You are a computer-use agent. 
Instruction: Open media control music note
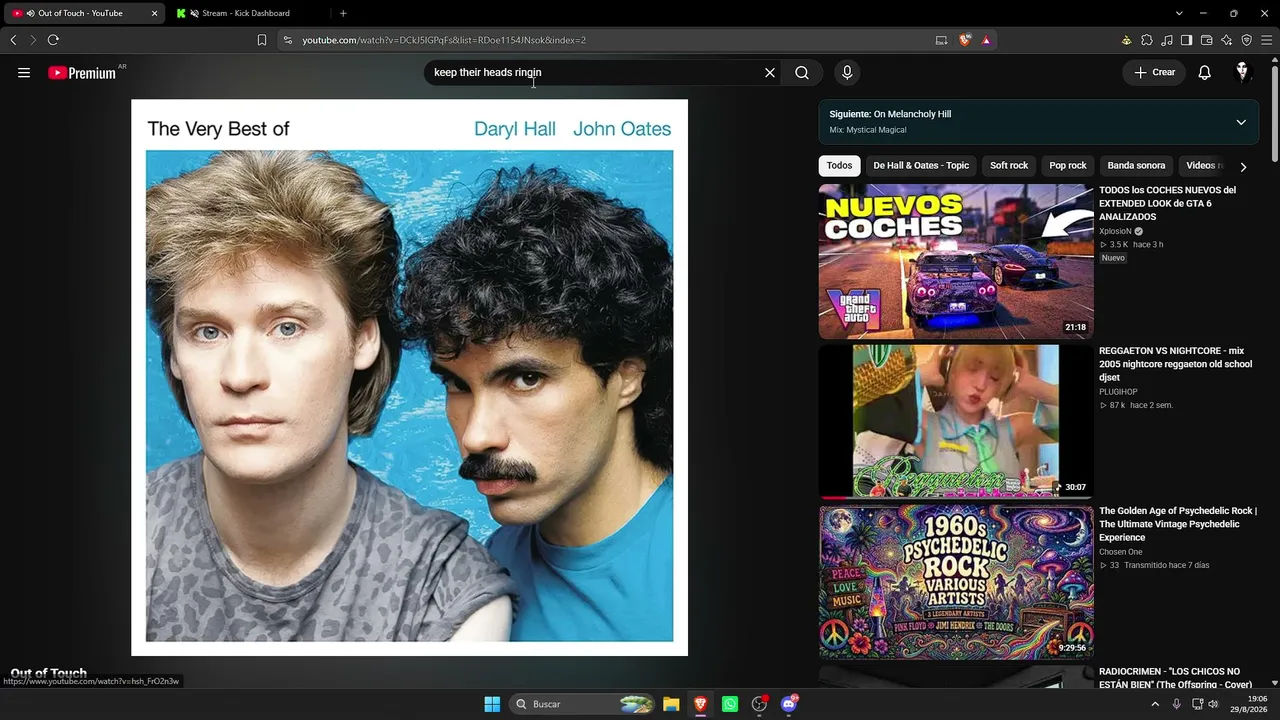coord(1167,40)
